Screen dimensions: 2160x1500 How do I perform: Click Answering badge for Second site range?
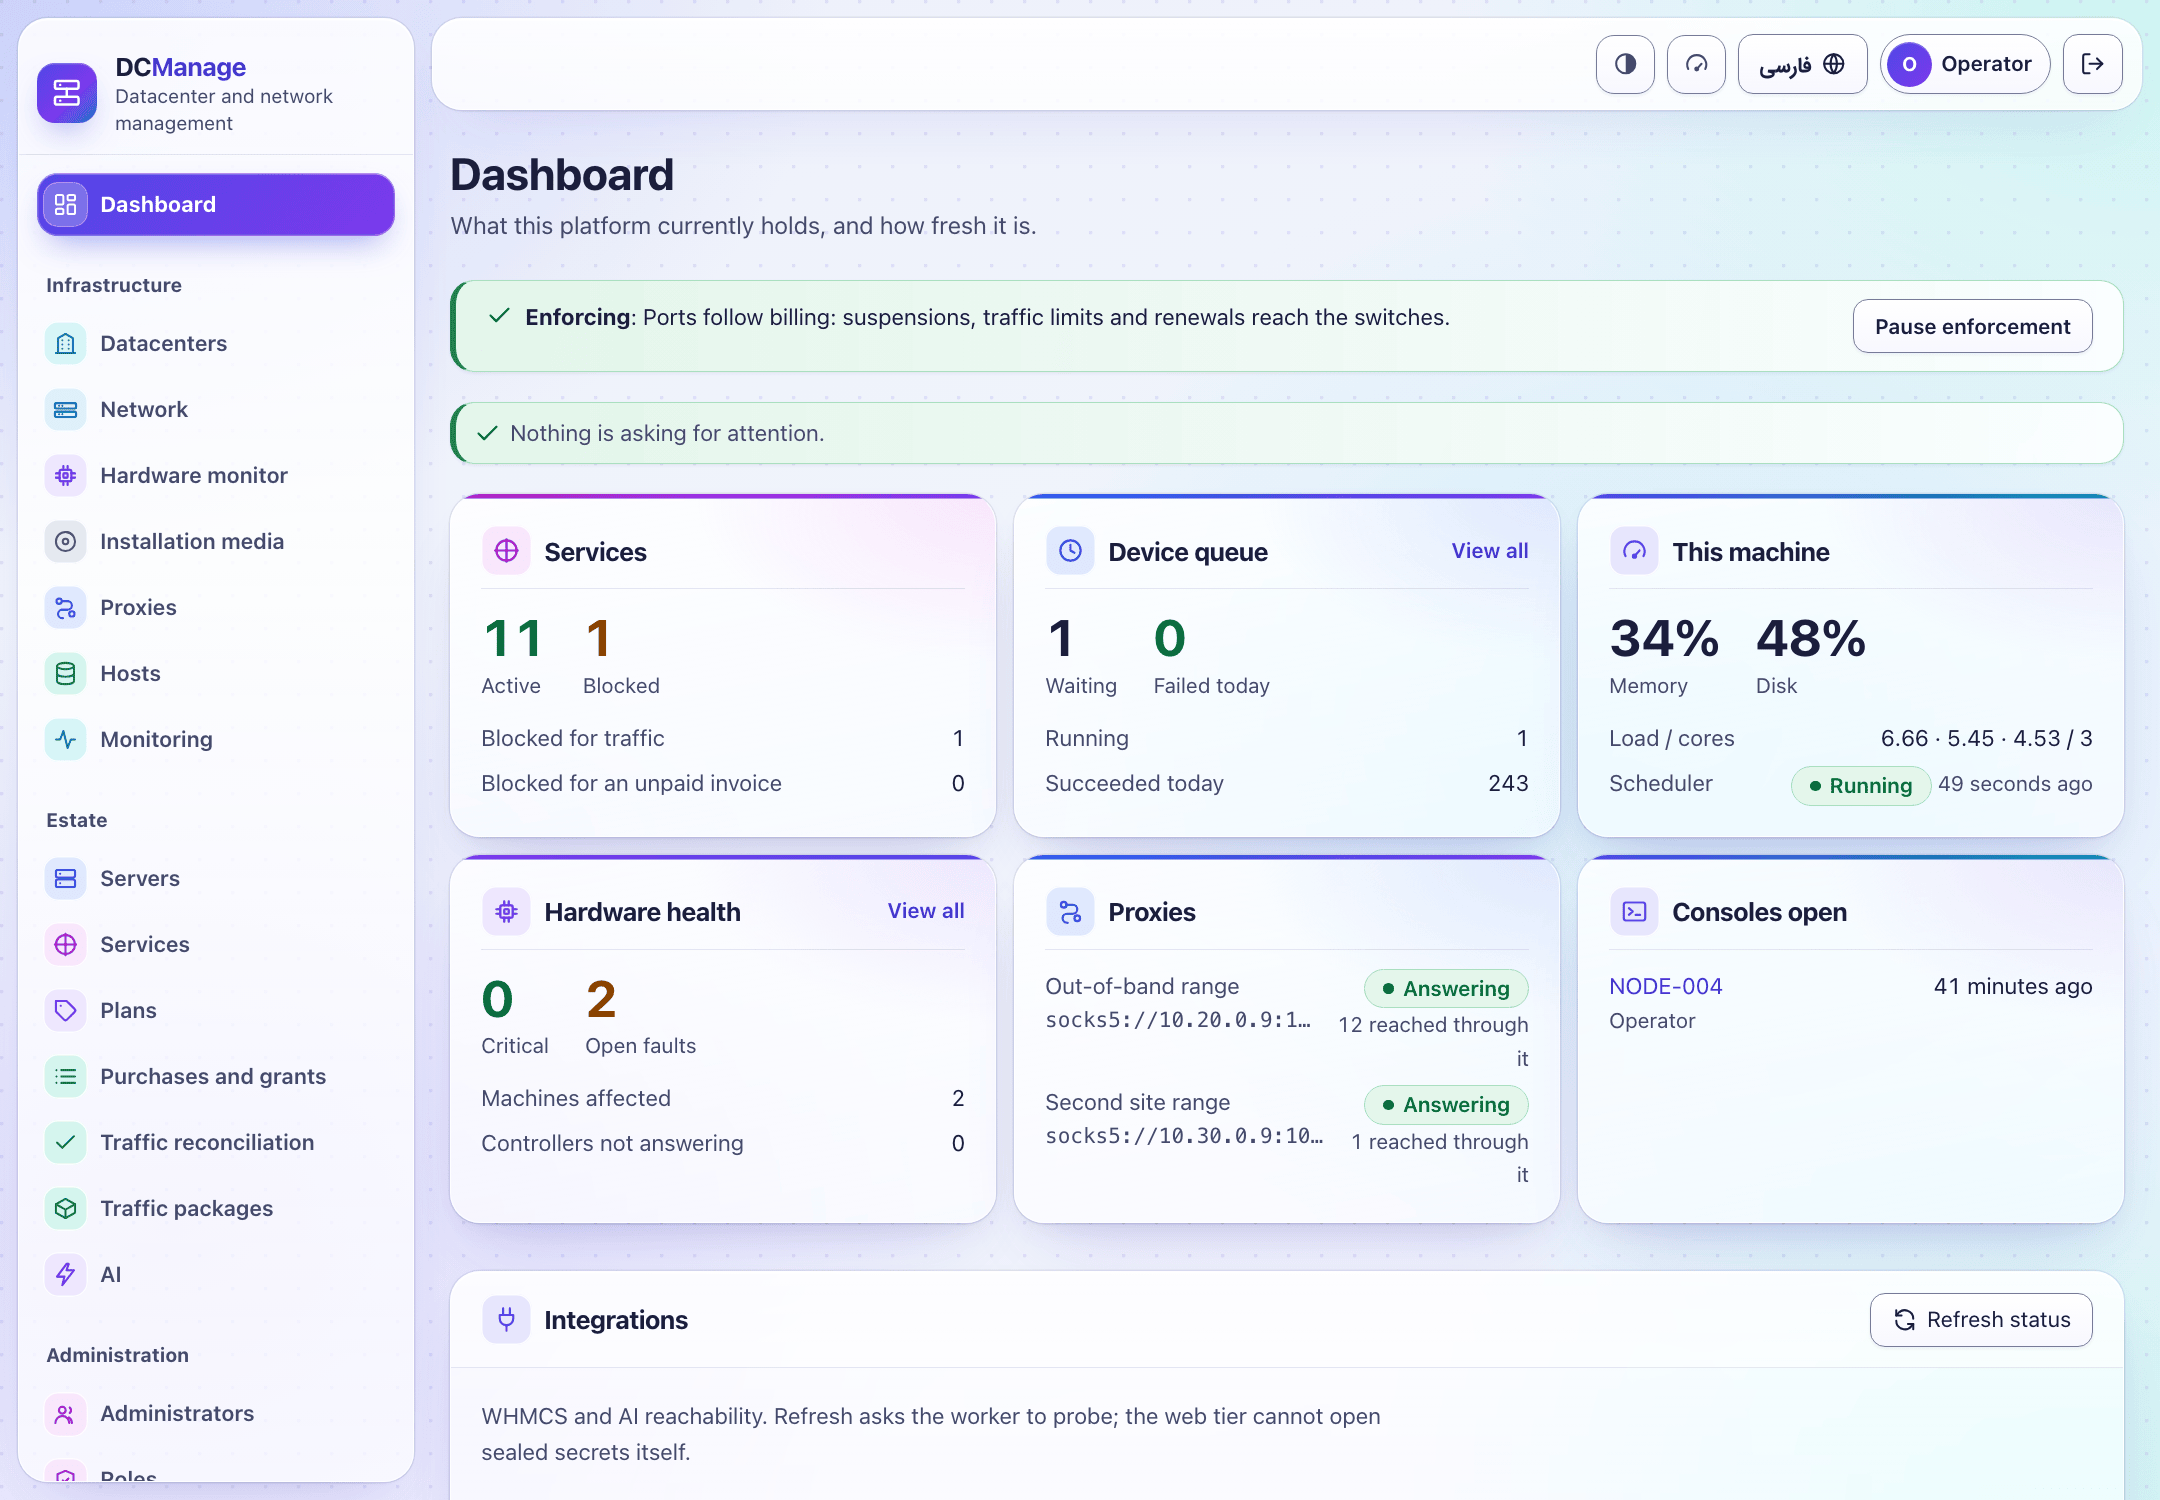coord(1446,1104)
